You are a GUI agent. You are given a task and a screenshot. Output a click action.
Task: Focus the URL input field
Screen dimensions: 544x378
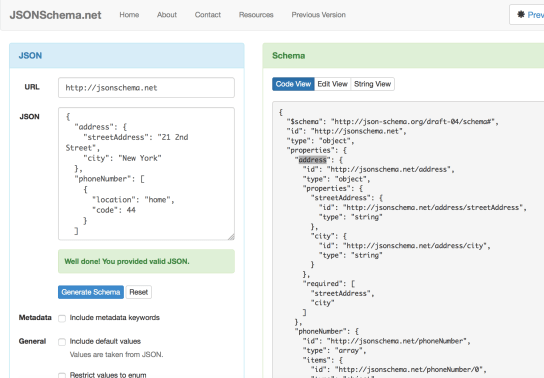coord(146,87)
